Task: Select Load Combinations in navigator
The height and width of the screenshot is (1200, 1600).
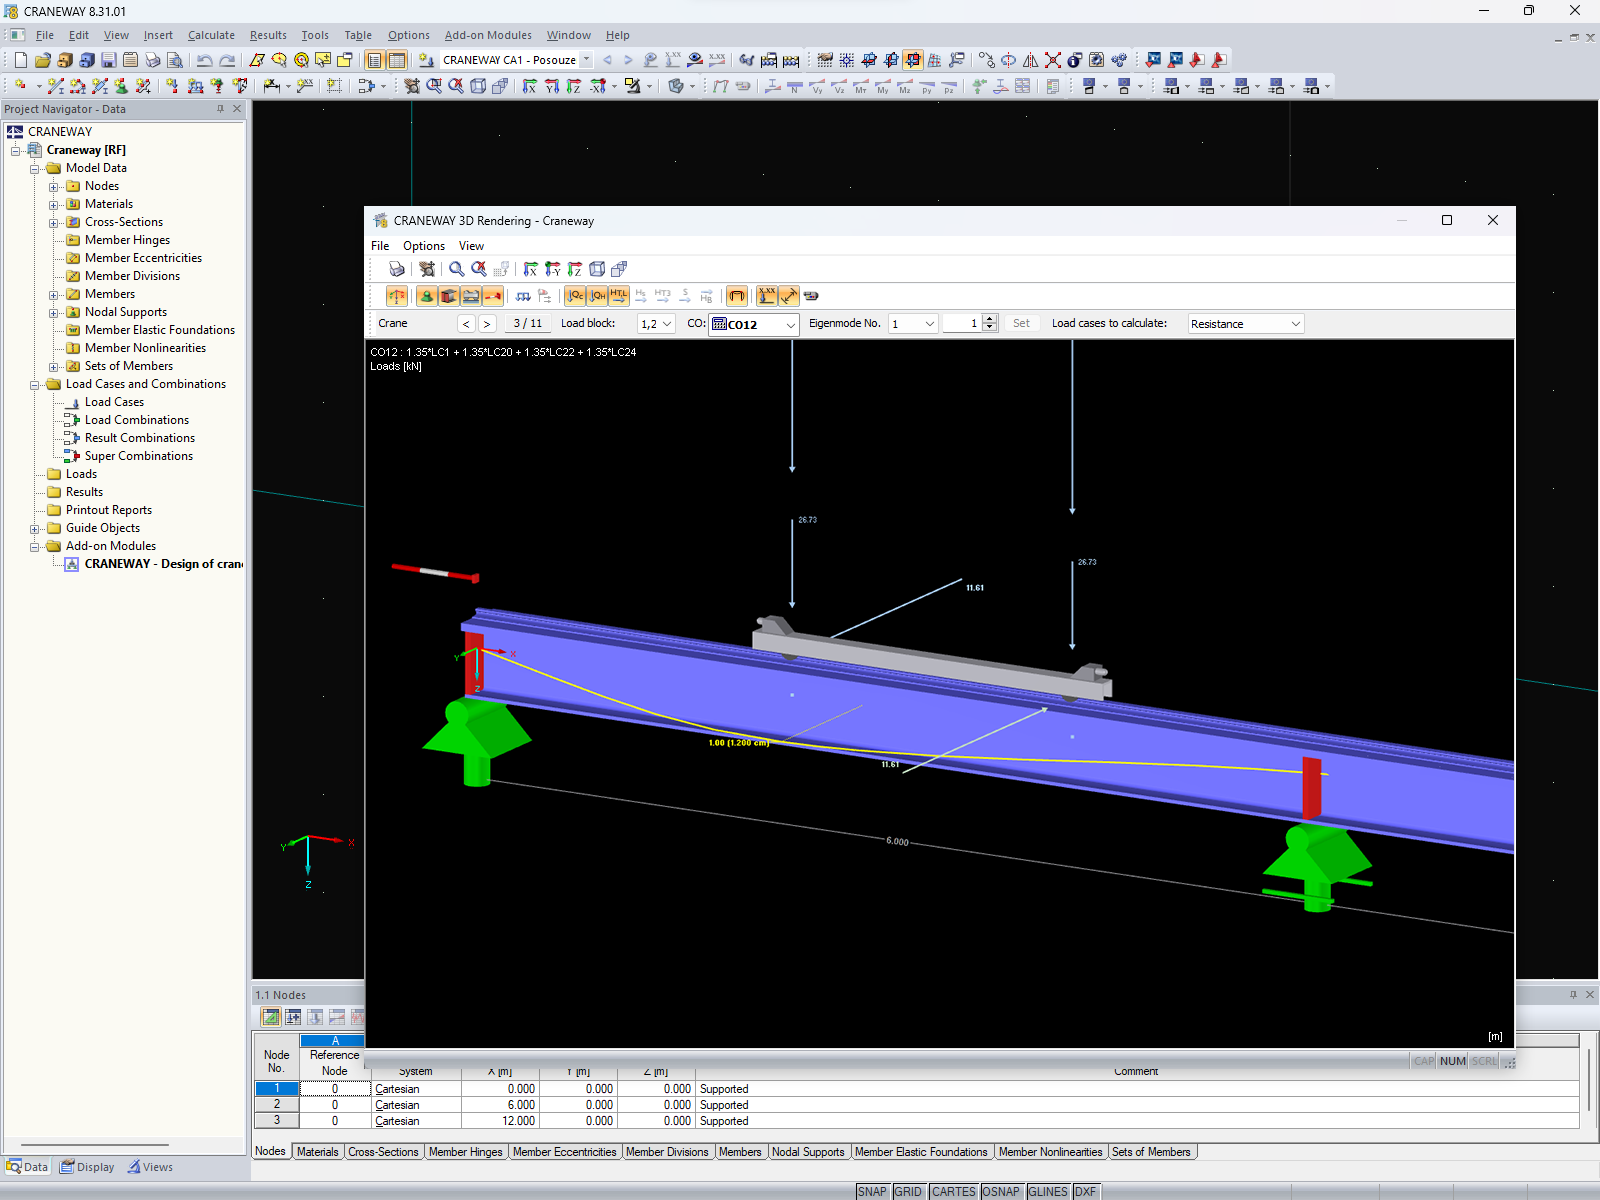Action: tap(137, 420)
